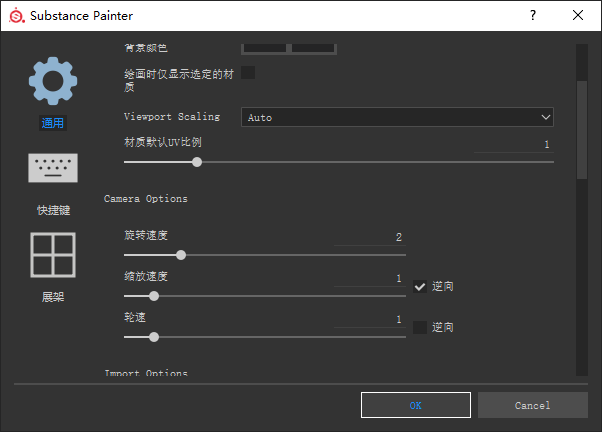Click the Cancel button

(x=532, y=405)
